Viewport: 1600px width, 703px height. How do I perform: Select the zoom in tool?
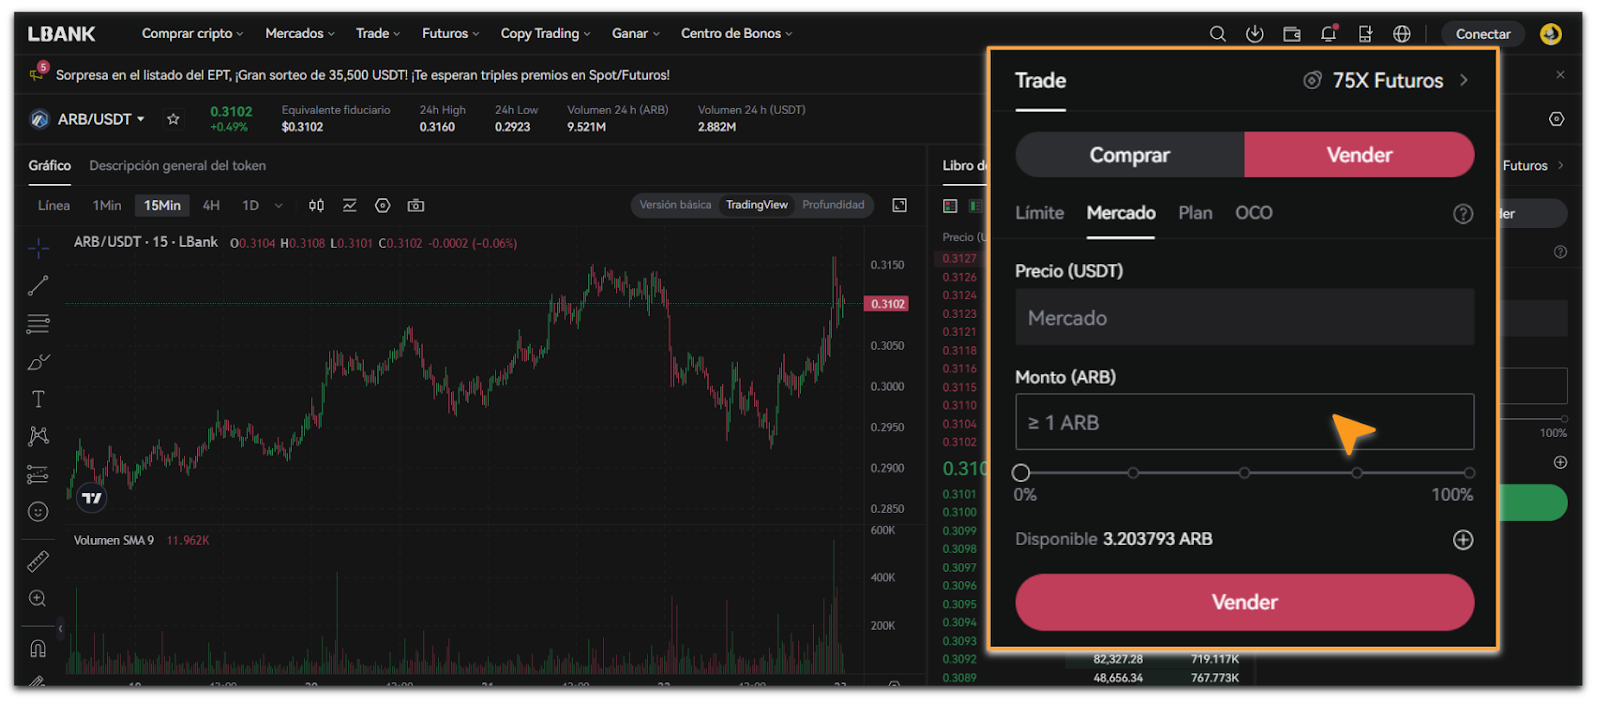tap(38, 599)
